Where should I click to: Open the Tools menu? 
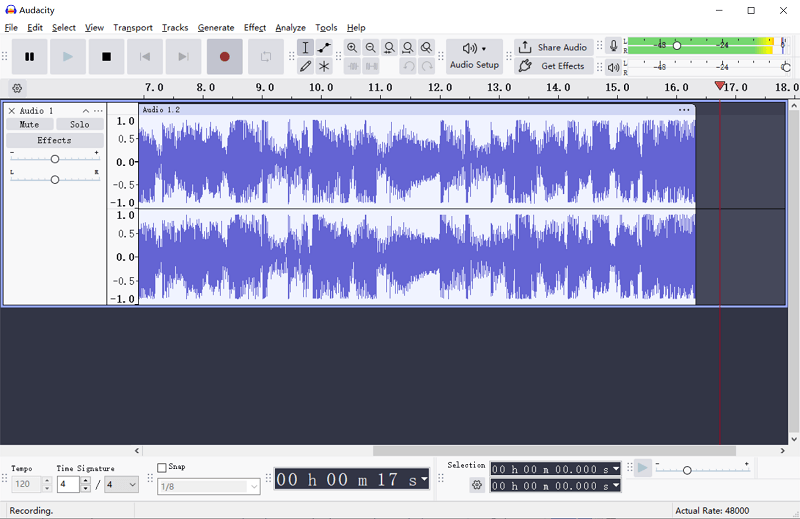326,28
